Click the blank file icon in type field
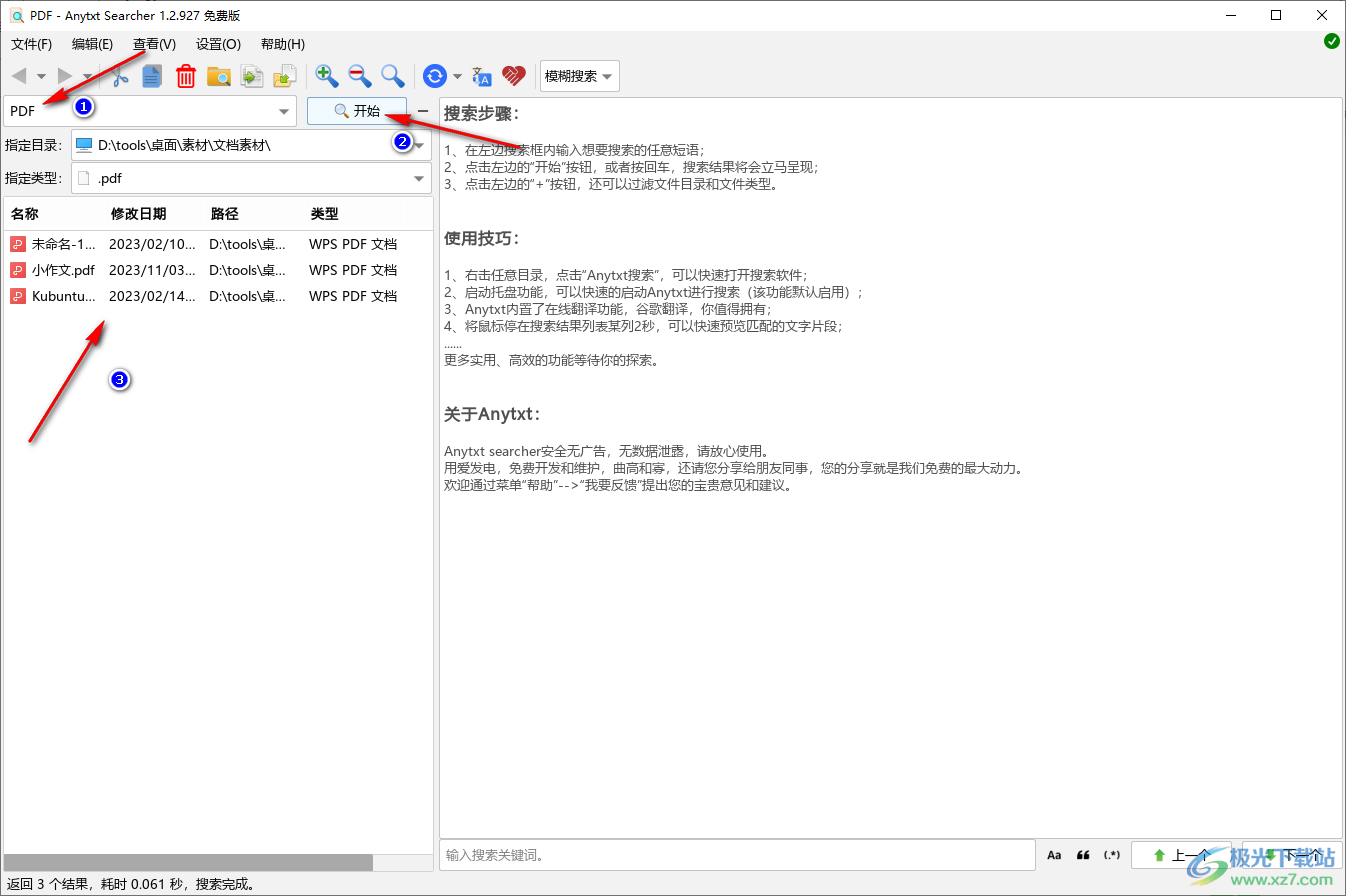This screenshot has width=1346, height=896. 84,179
